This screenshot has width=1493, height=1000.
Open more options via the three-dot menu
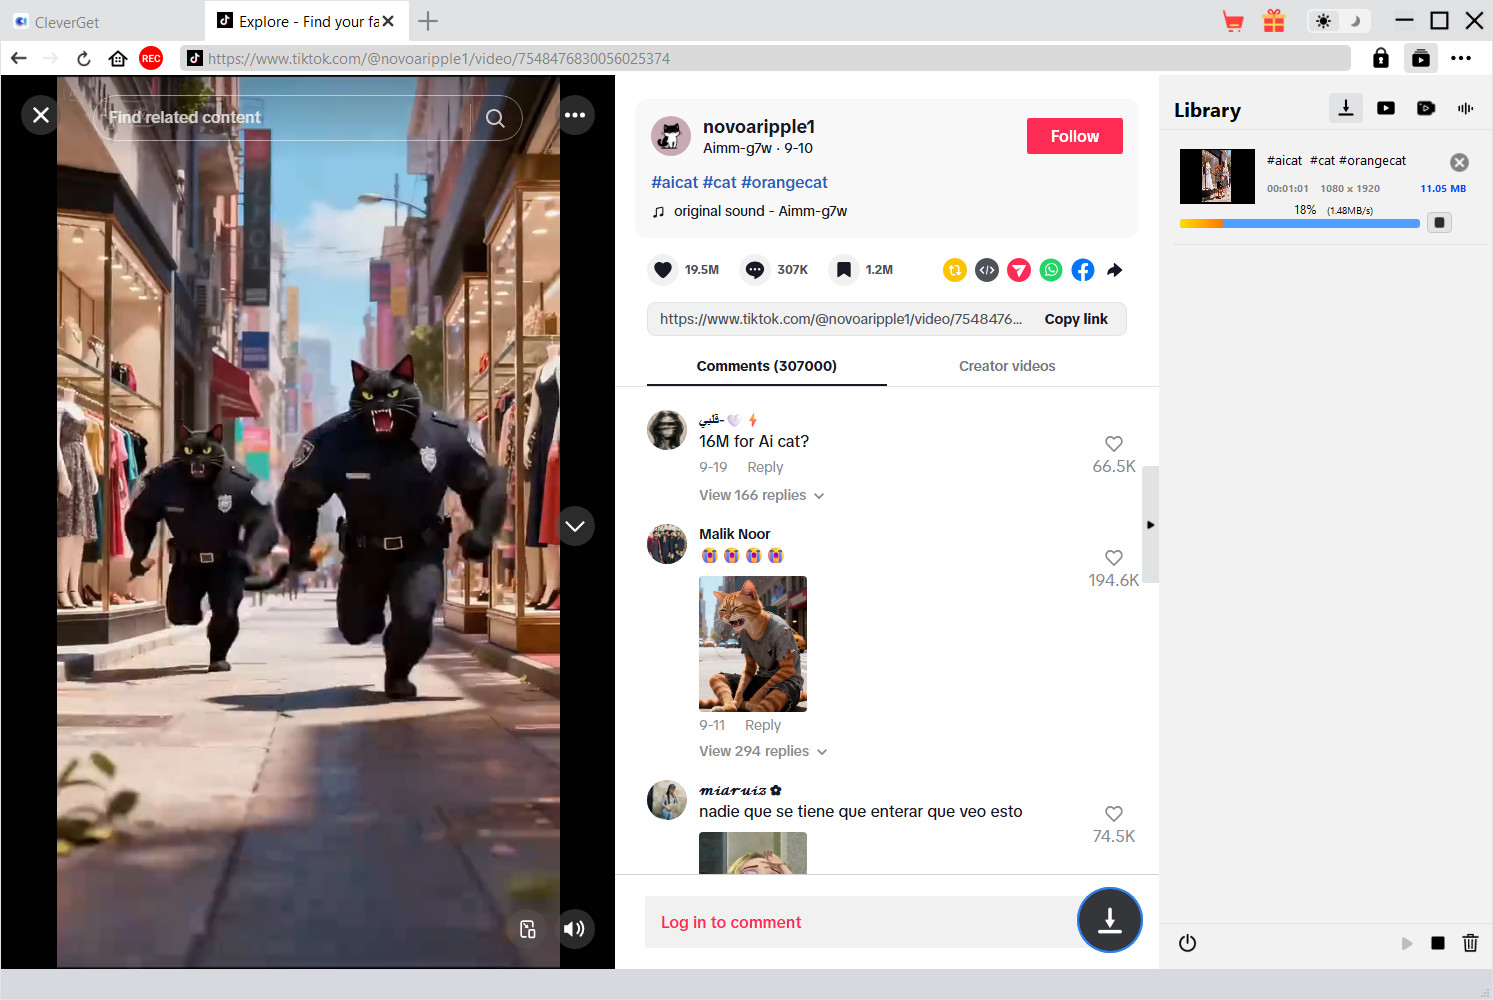575,115
